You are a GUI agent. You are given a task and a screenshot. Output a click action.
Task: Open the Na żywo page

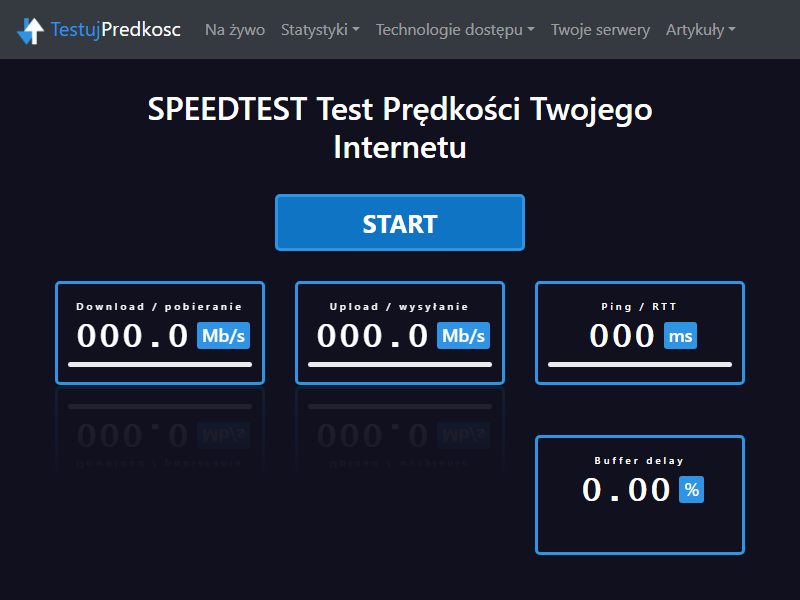tap(235, 30)
